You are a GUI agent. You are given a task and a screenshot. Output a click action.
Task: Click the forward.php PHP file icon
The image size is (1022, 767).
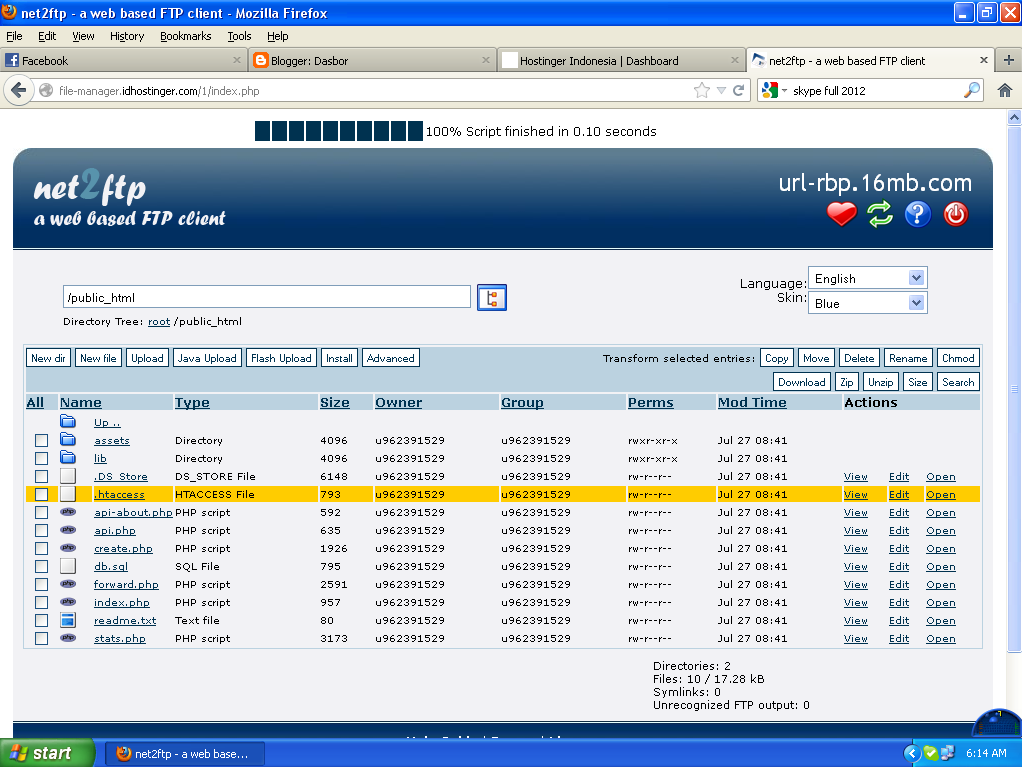pos(68,584)
